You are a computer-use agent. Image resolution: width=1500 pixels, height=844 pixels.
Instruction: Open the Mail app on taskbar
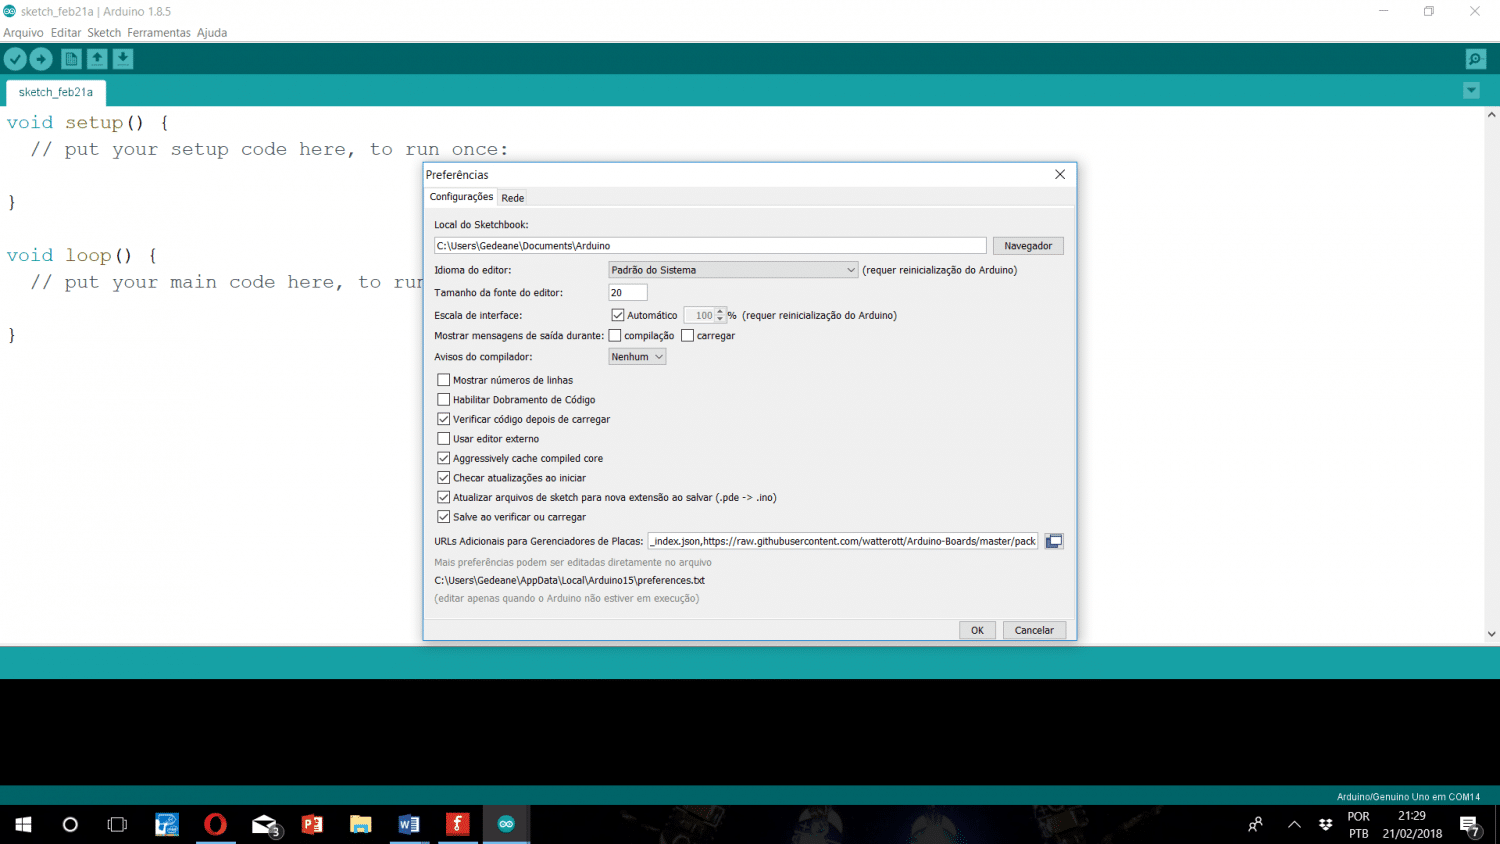[x=264, y=825]
